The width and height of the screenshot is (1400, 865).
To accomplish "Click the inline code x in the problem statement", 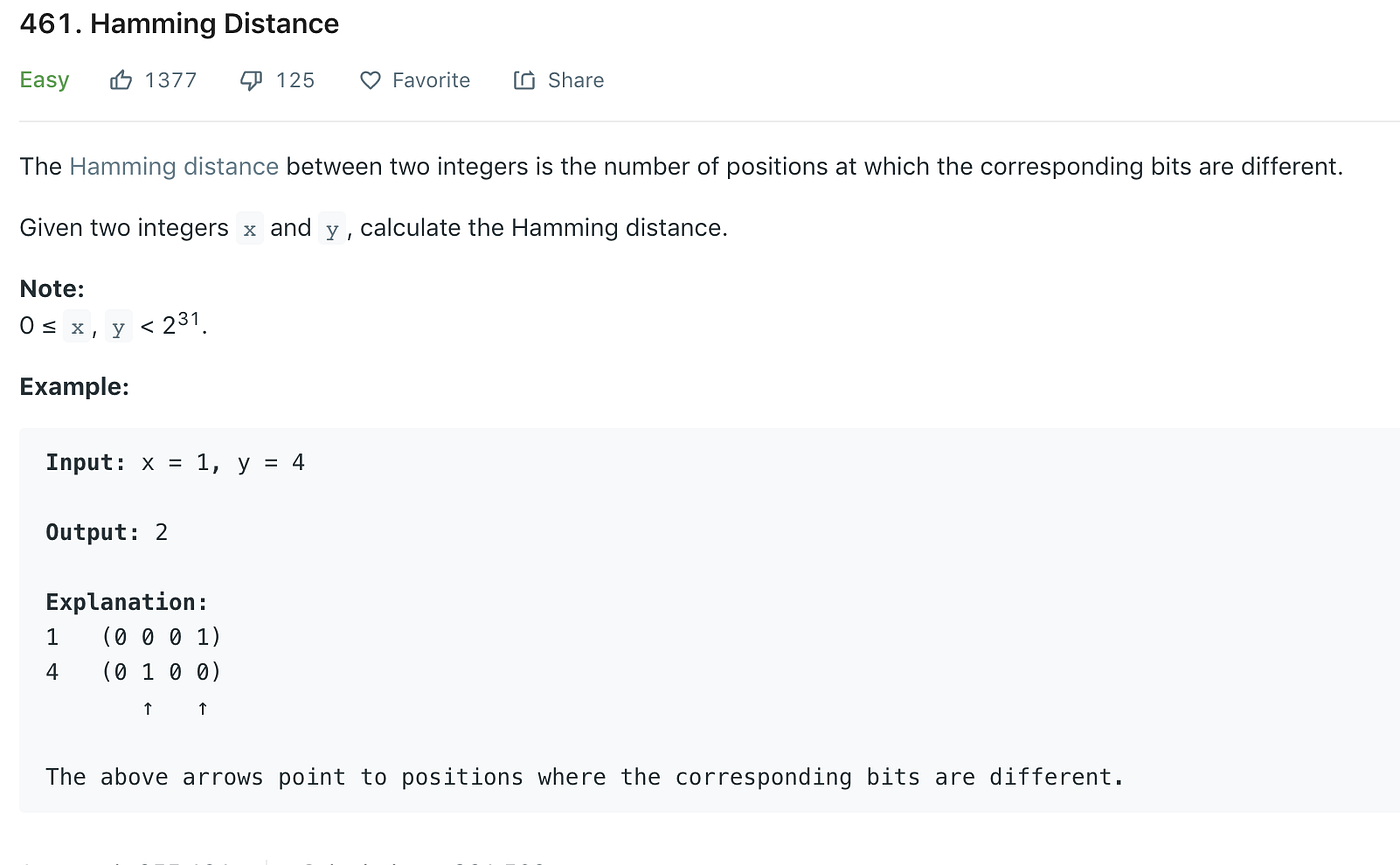I will coord(250,229).
